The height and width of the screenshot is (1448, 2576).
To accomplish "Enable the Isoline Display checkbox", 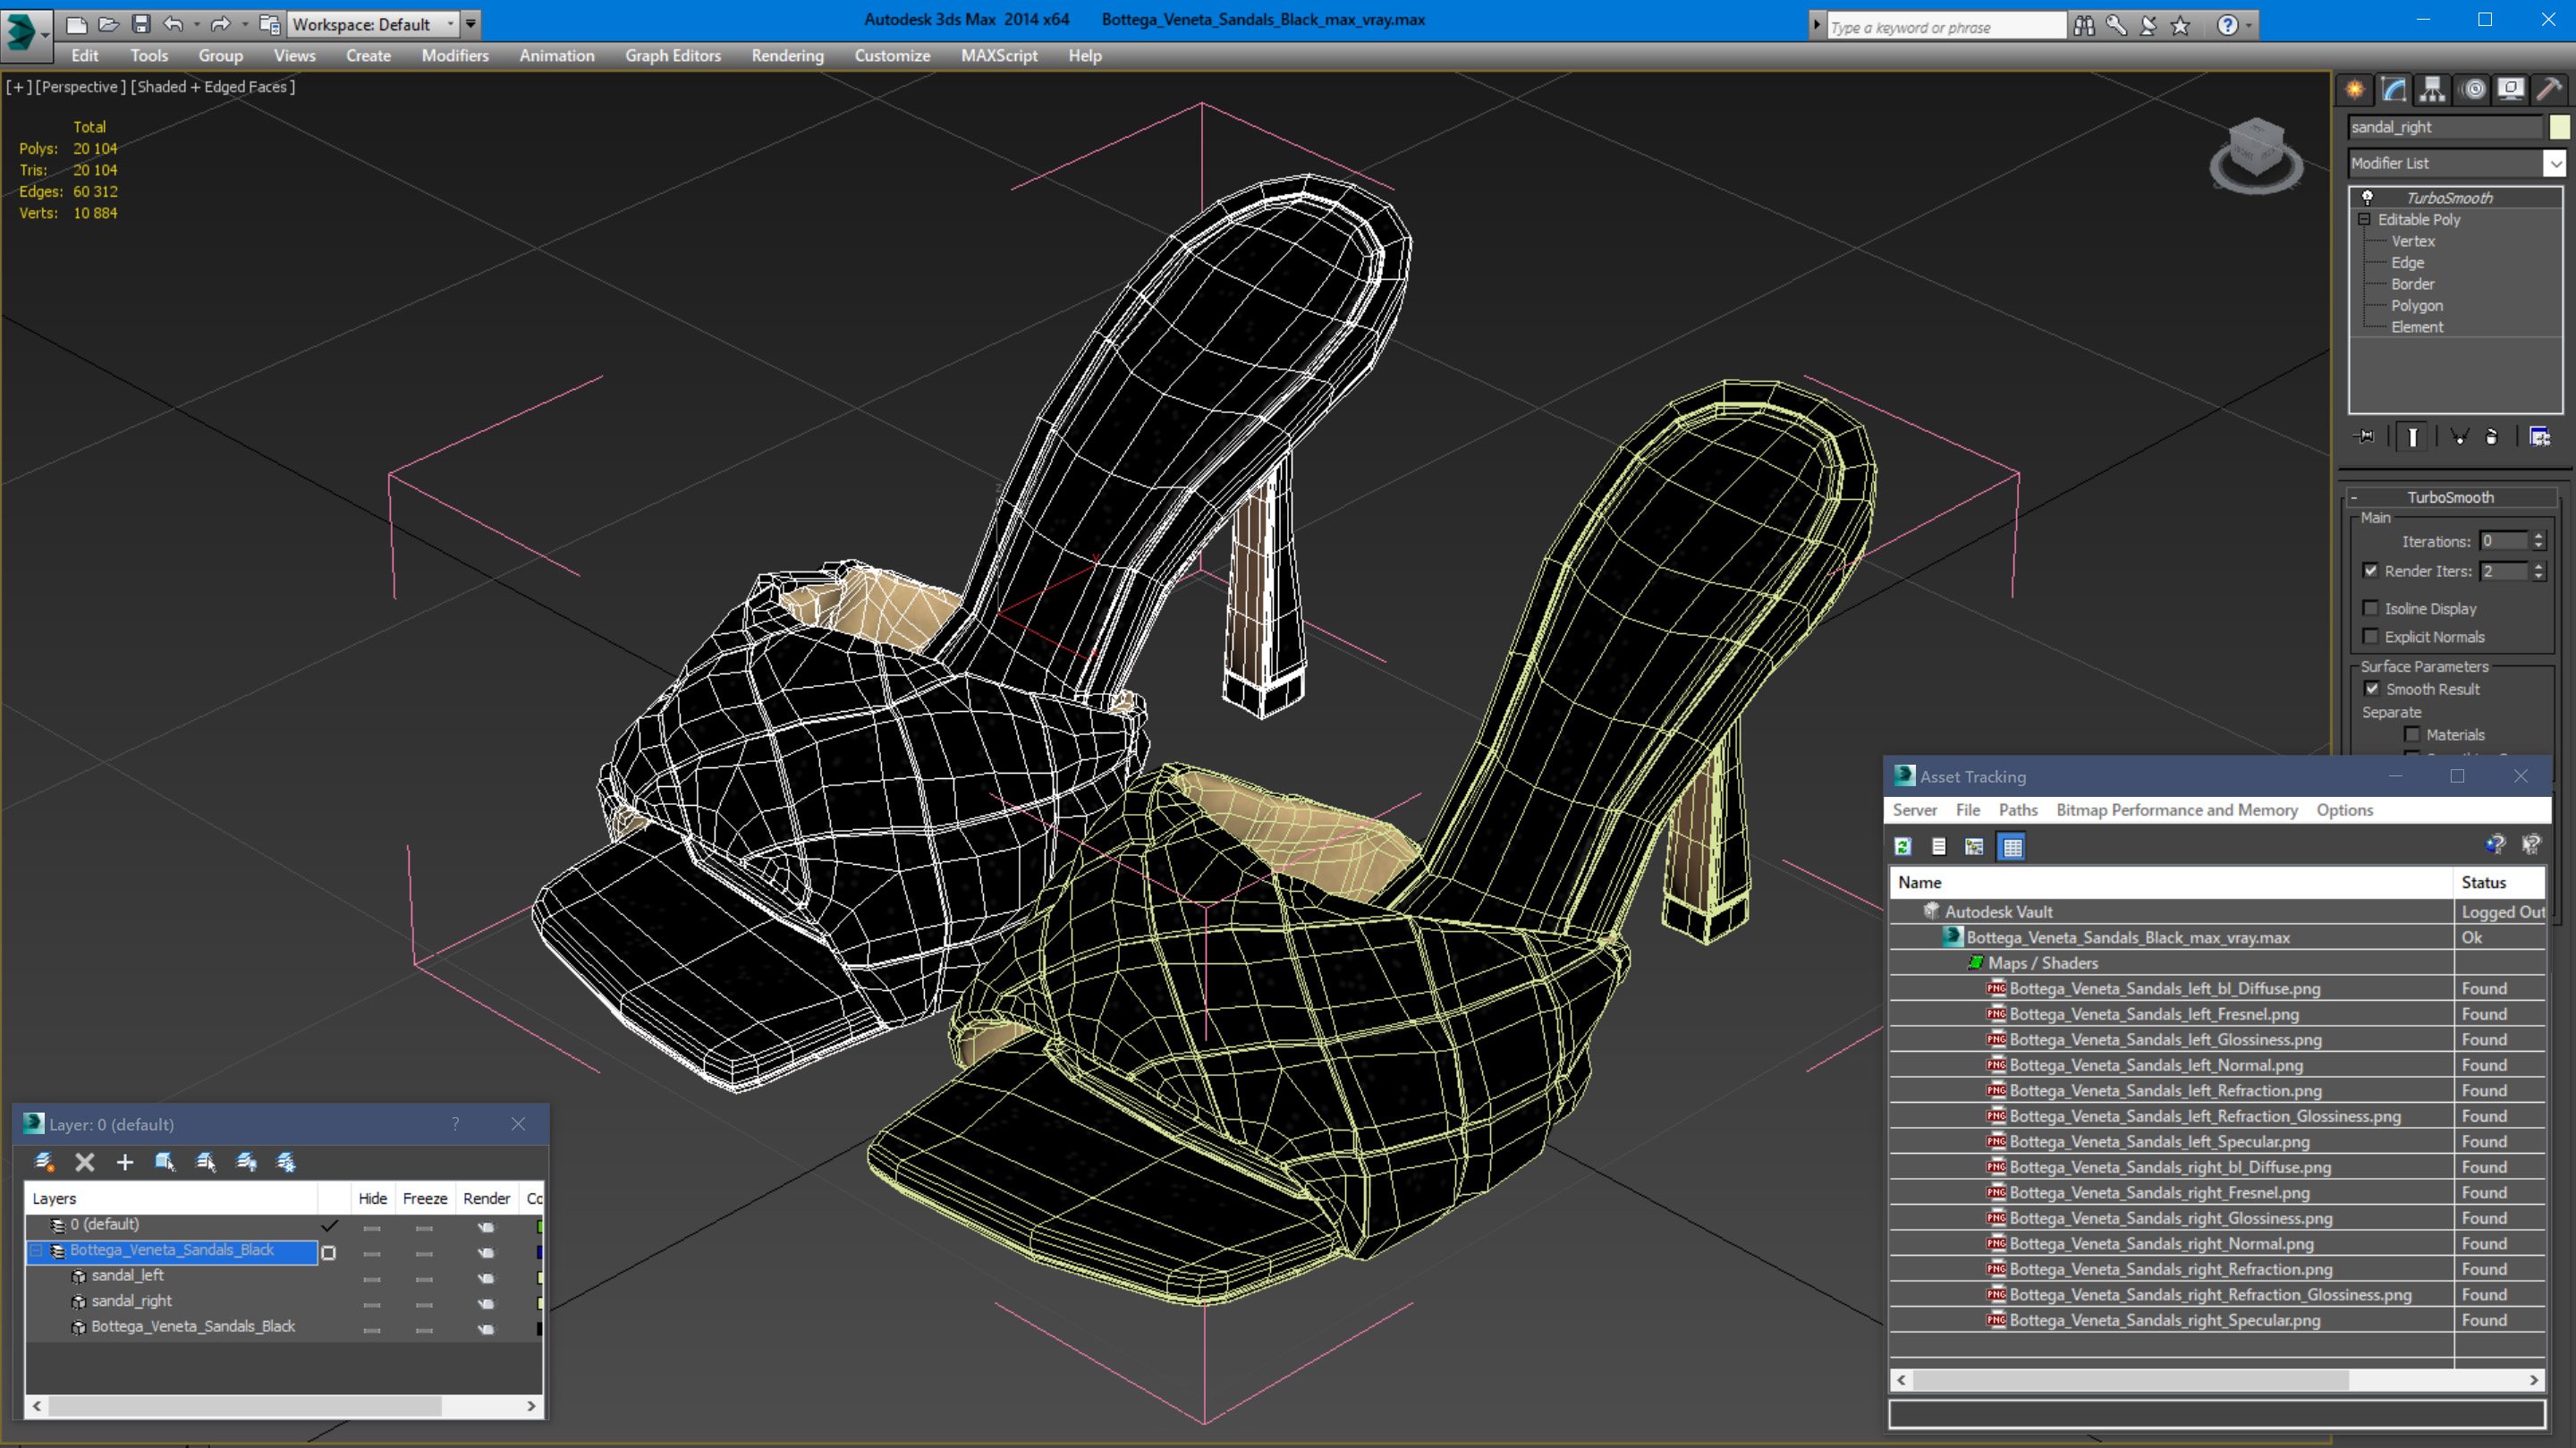I will pos(2370,608).
